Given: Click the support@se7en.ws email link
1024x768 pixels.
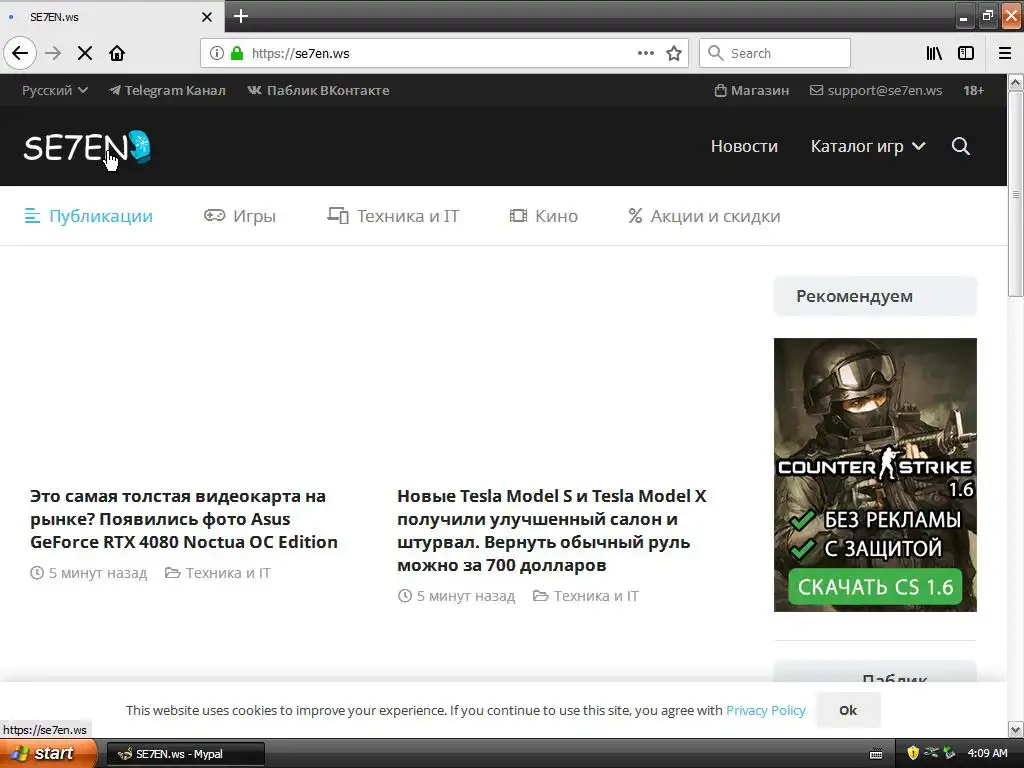Looking at the screenshot, I should click(x=876, y=90).
